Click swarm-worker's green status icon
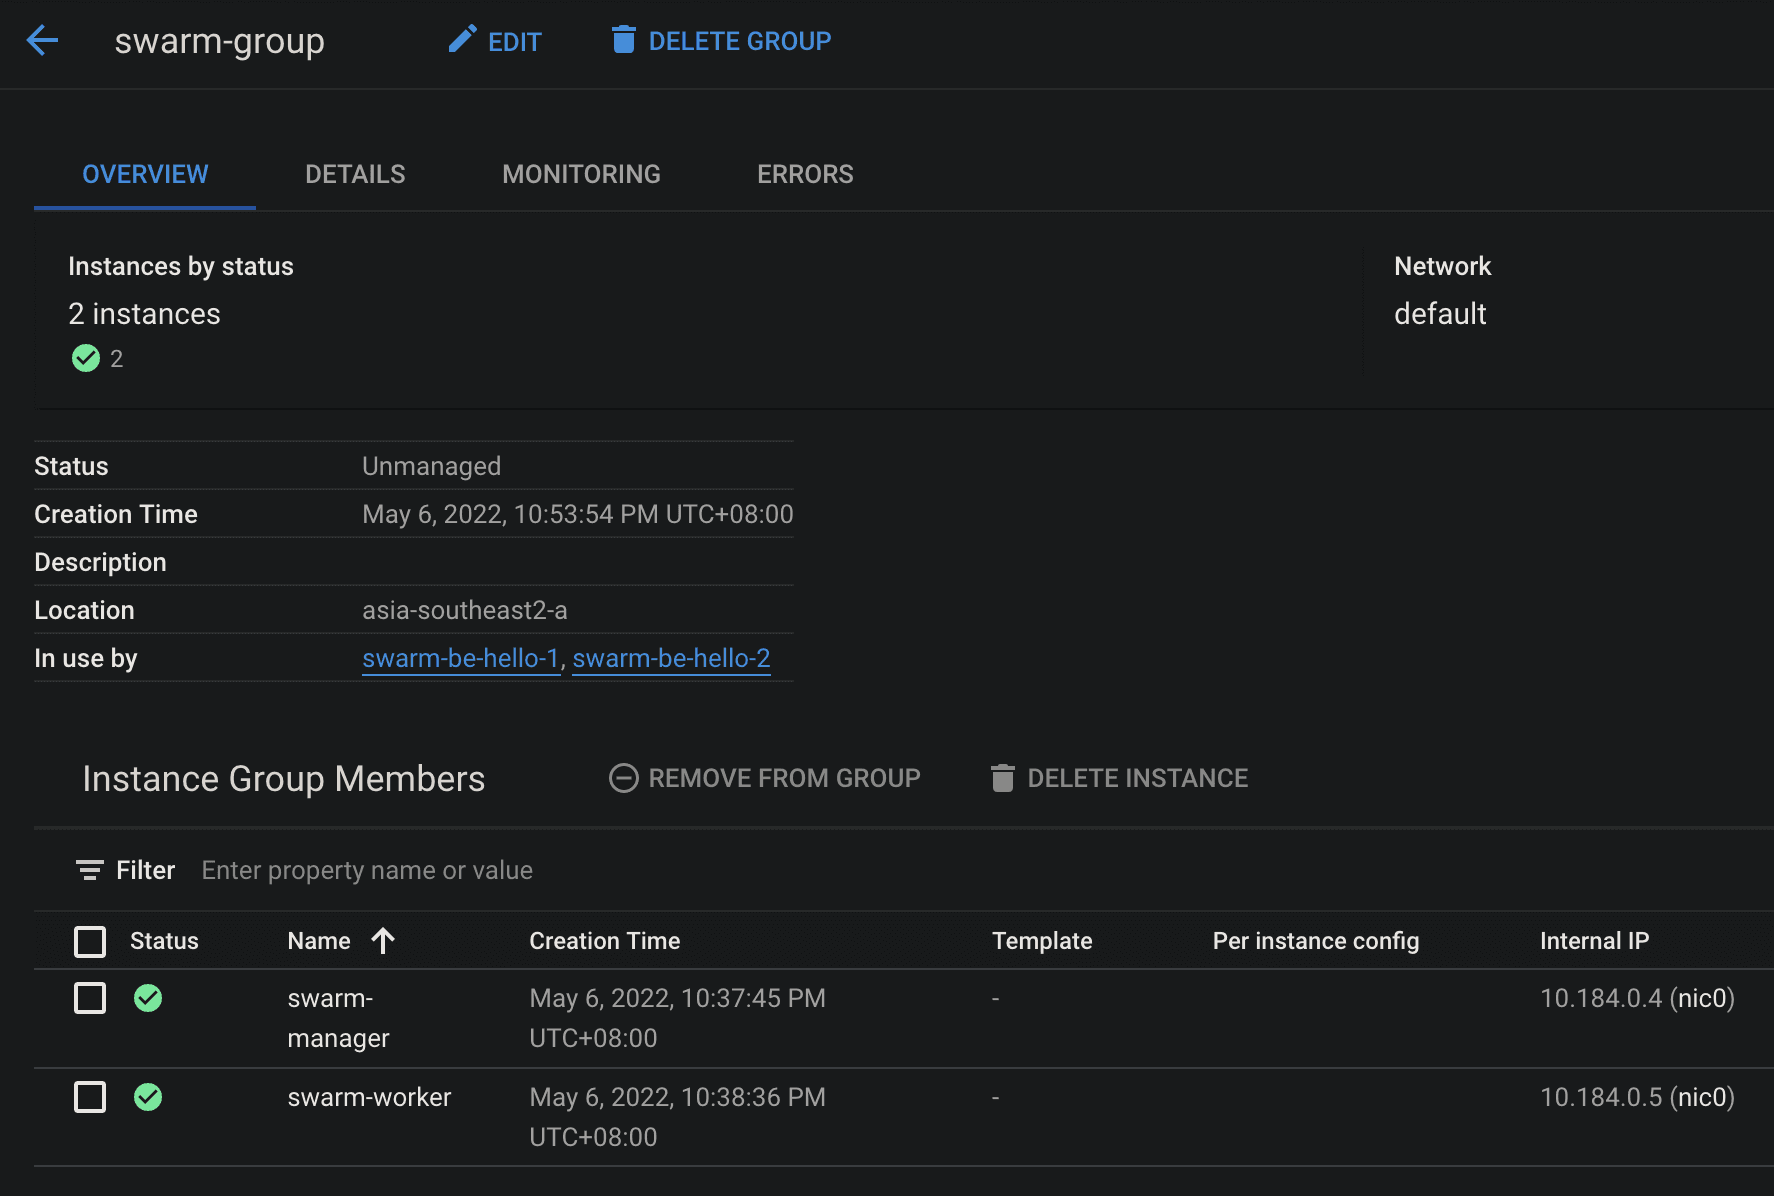1774x1196 pixels. coord(148,1097)
